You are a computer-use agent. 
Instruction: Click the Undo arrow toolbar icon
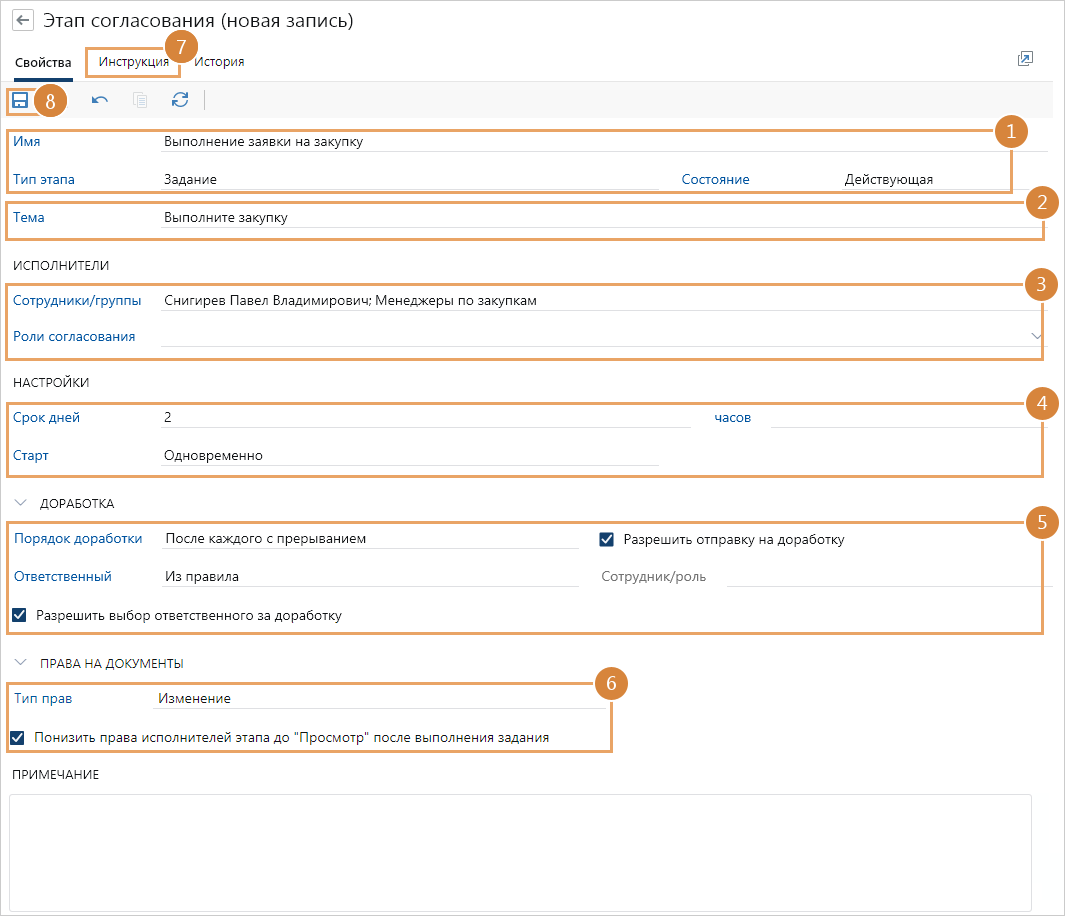(x=100, y=100)
